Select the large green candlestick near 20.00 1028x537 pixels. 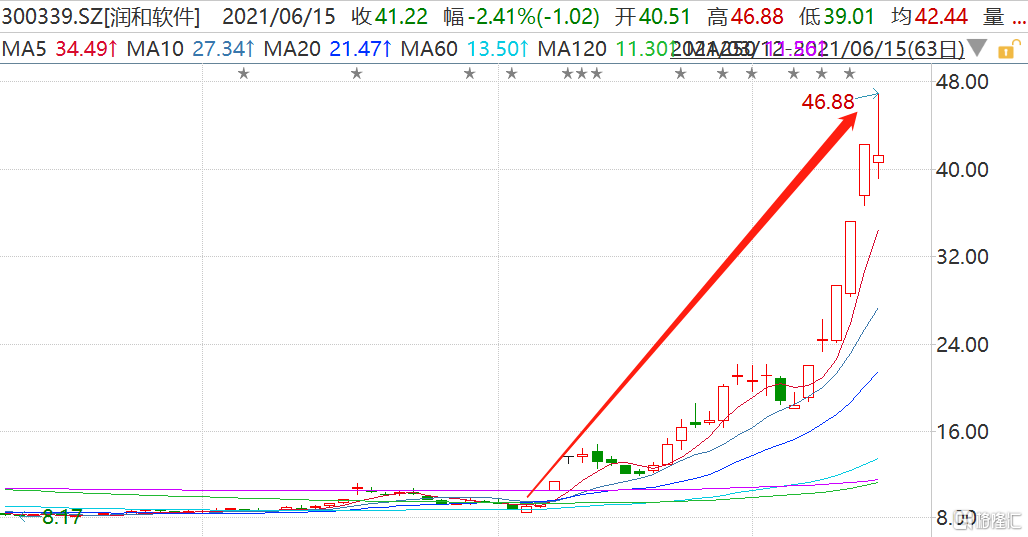(780, 389)
